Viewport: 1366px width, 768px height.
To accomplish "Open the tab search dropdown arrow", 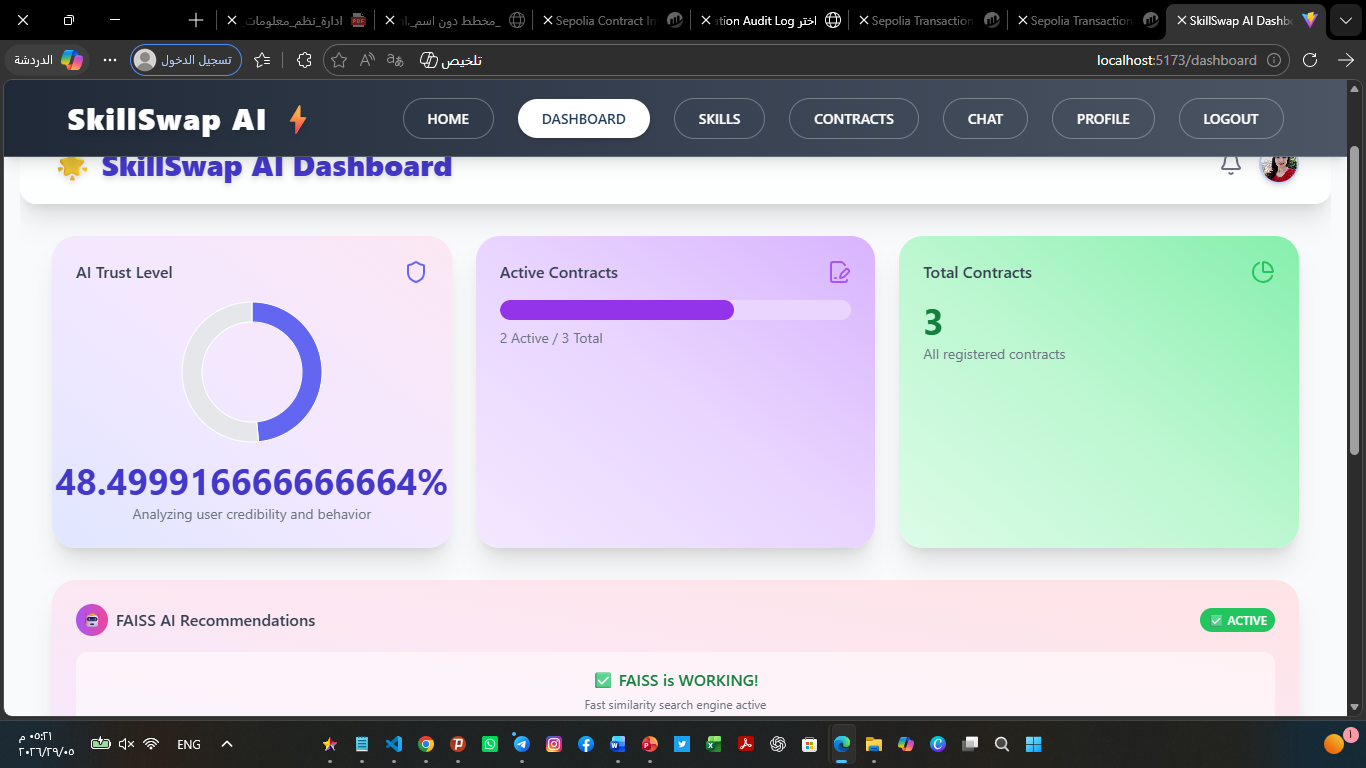I will [1346, 20].
